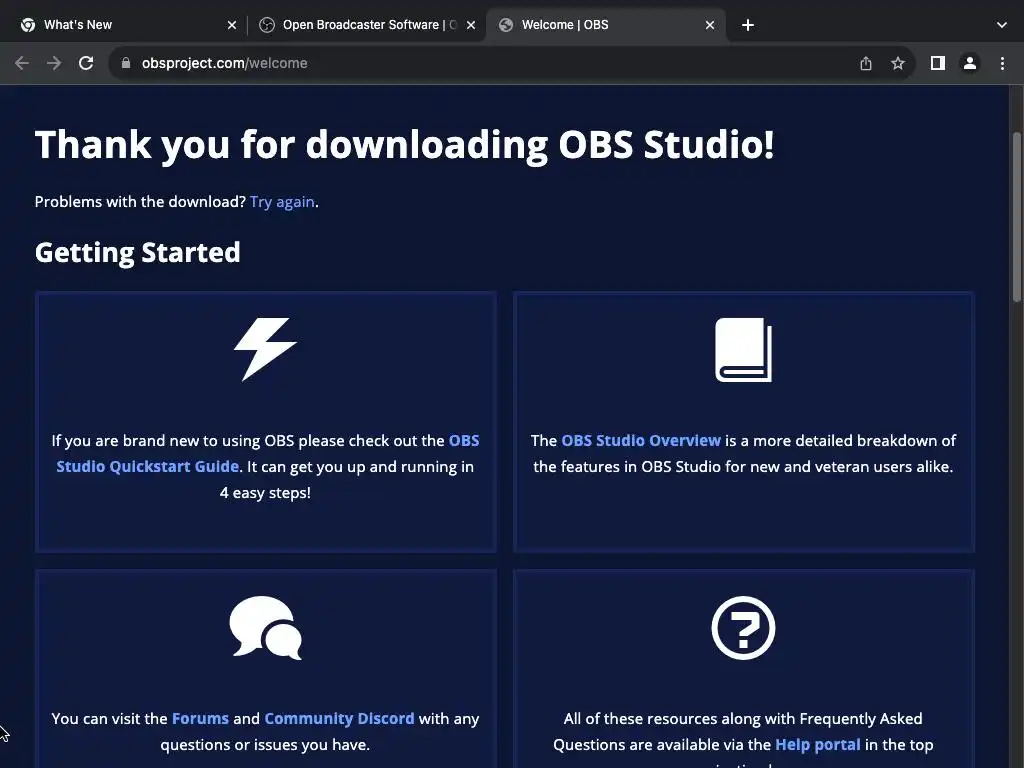The width and height of the screenshot is (1024, 768).
Task: Click the OBS favicon on second tab
Action: [x=266, y=25]
